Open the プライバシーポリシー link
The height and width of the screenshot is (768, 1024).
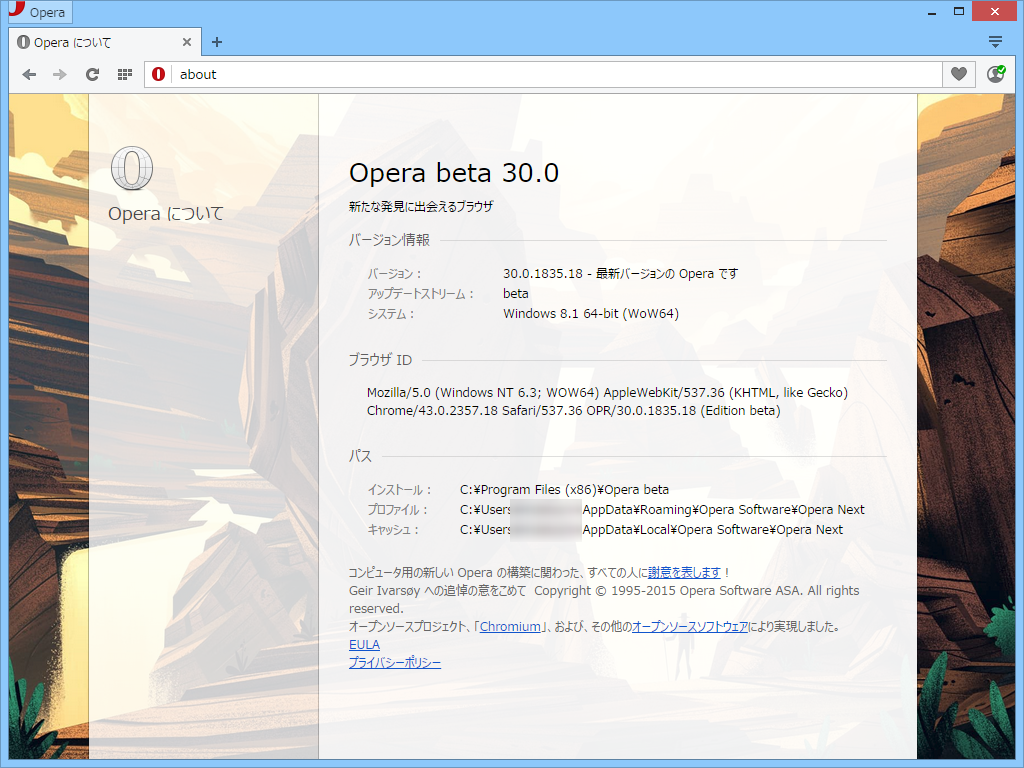(x=393, y=662)
